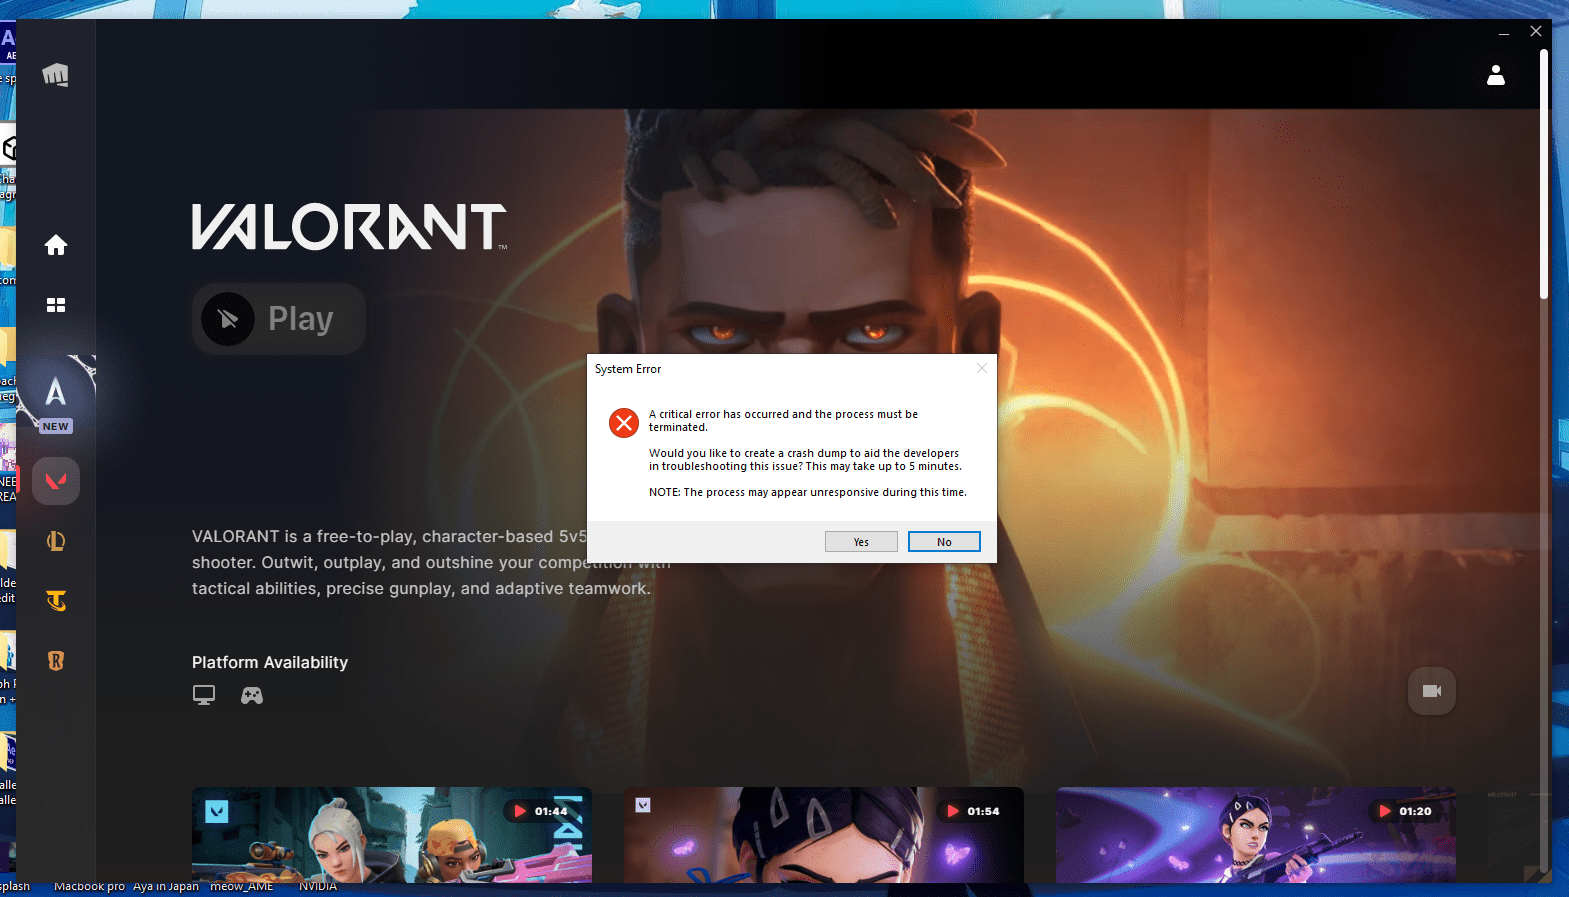Select the Aya in Japan desktop item
The width and height of the screenshot is (1569, 897).
[166, 886]
